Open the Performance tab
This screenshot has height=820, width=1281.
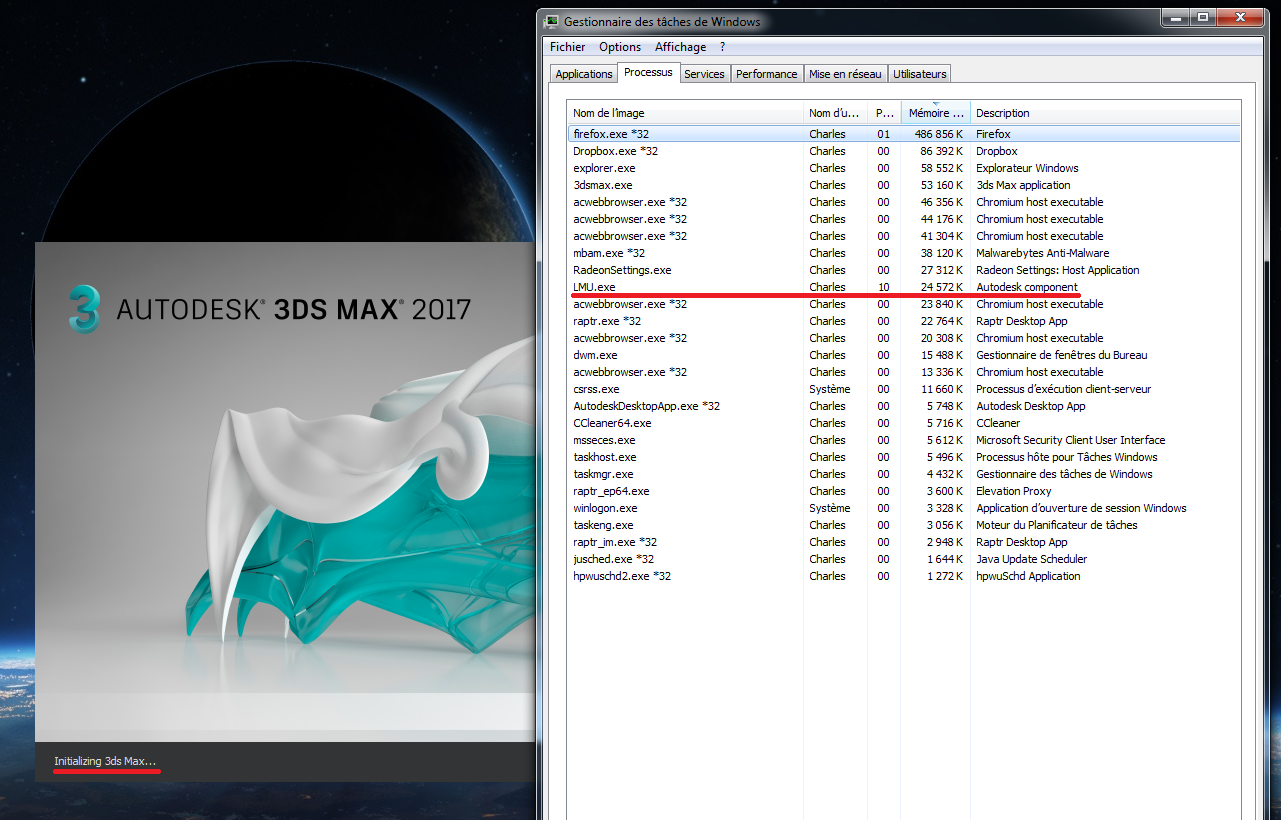tap(767, 74)
